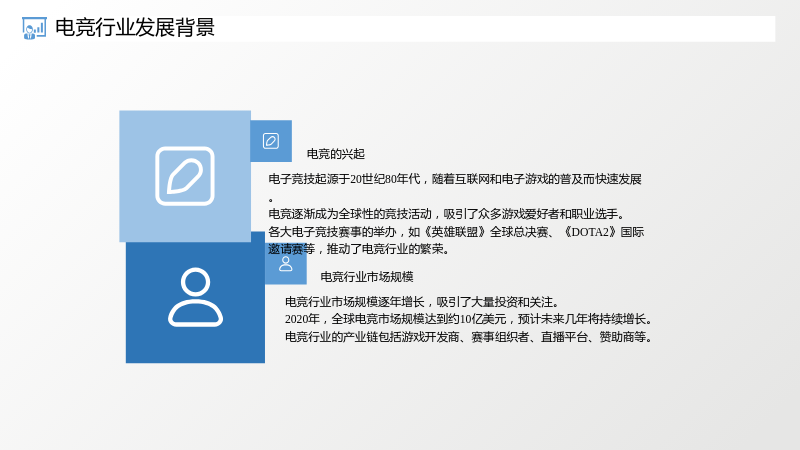The height and width of the screenshot is (450, 800).
Task: Click the large person silhouette icon
Action: (195, 297)
